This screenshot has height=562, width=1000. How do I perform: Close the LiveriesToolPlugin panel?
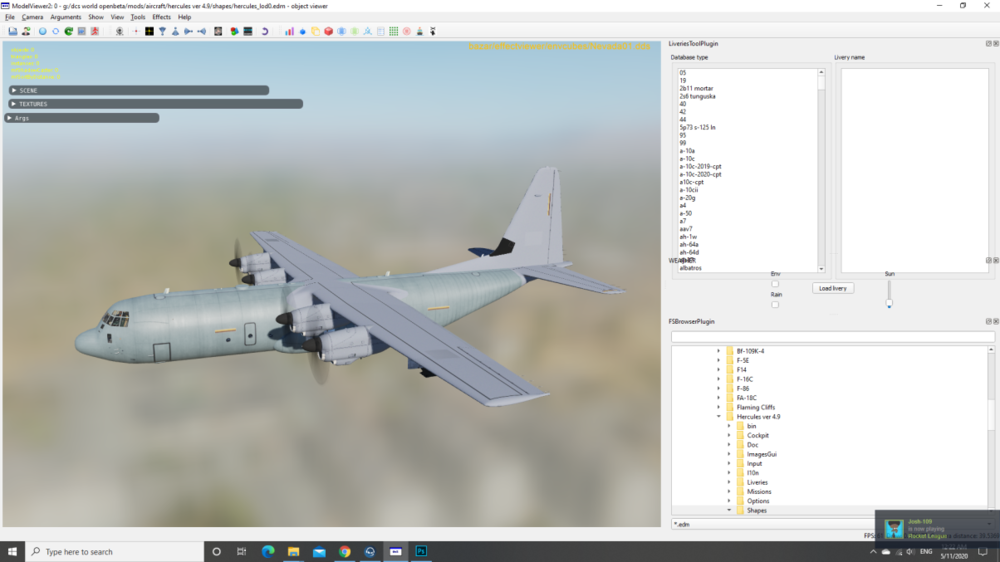click(x=996, y=43)
